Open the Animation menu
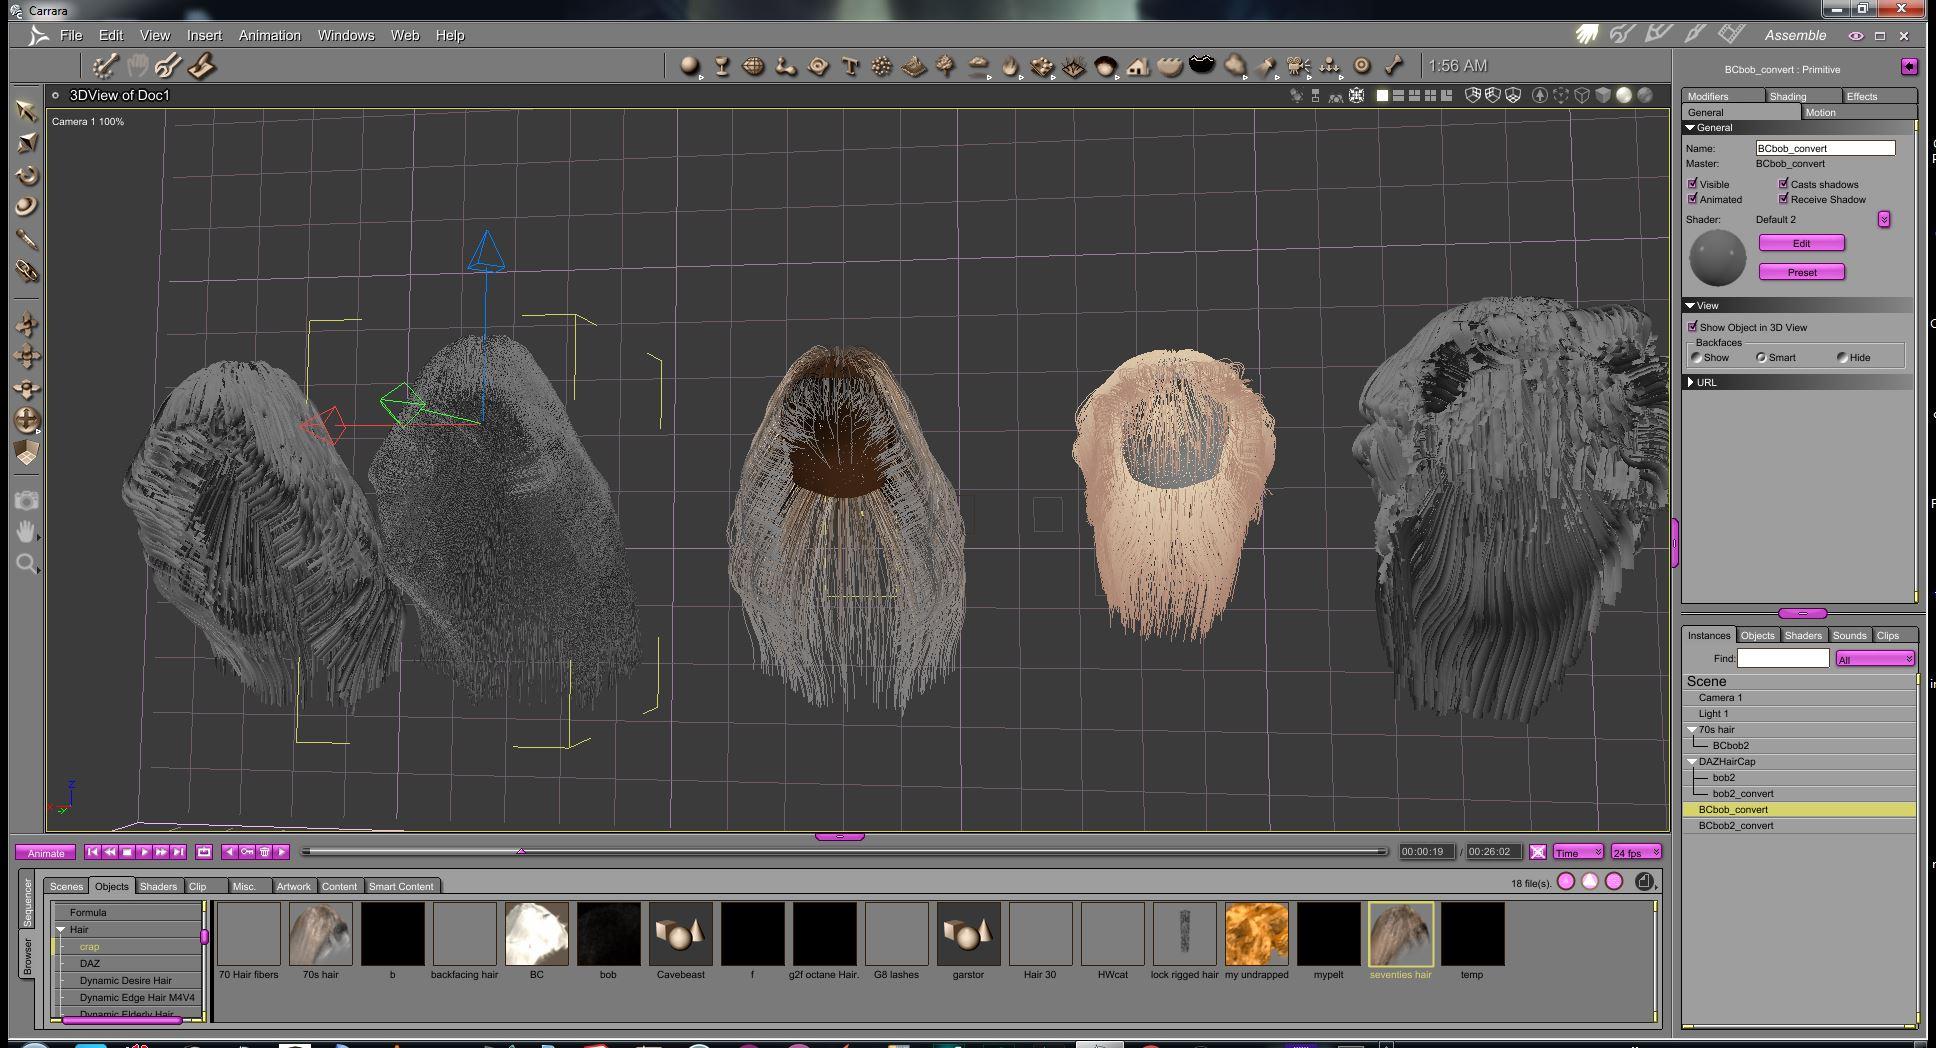 [269, 35]
